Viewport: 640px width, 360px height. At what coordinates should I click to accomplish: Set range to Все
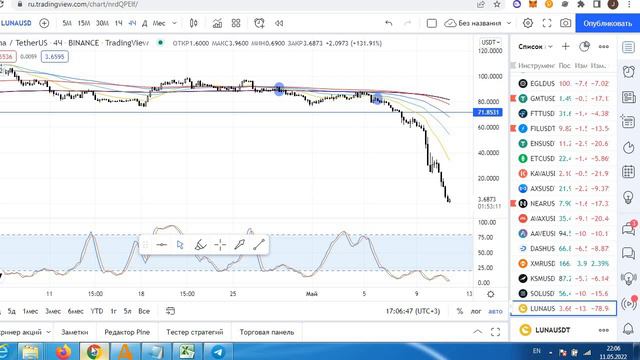144,311
